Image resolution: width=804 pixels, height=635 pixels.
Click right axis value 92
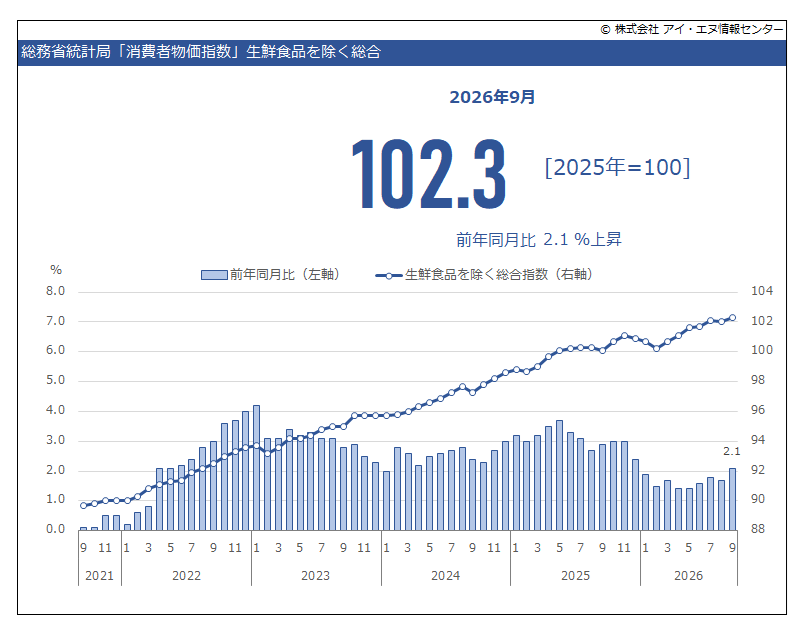(x=758, y=470)
